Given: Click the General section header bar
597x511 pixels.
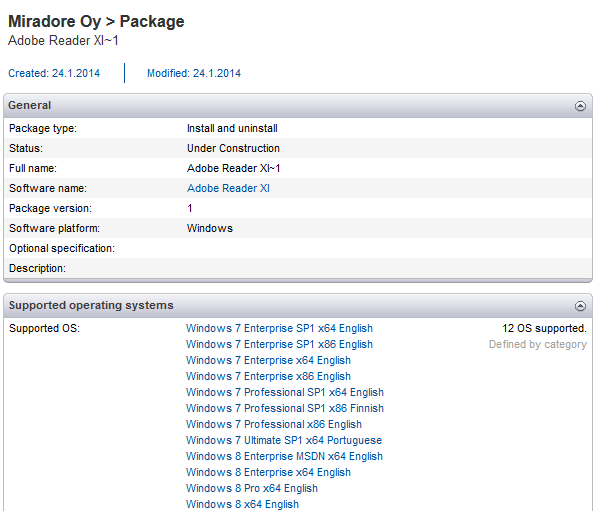Looking at the screenshot, I should point(298,105).
